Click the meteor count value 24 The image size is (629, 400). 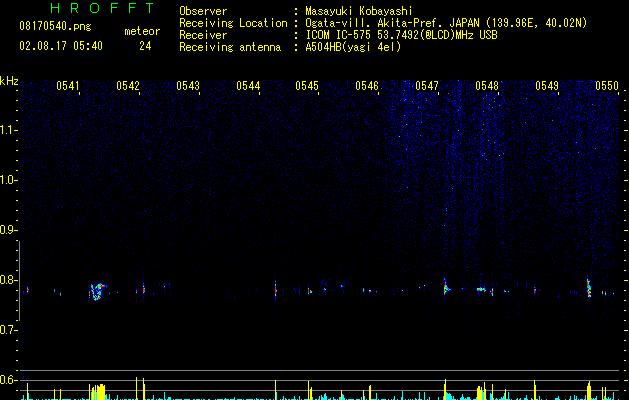(145, 46)
